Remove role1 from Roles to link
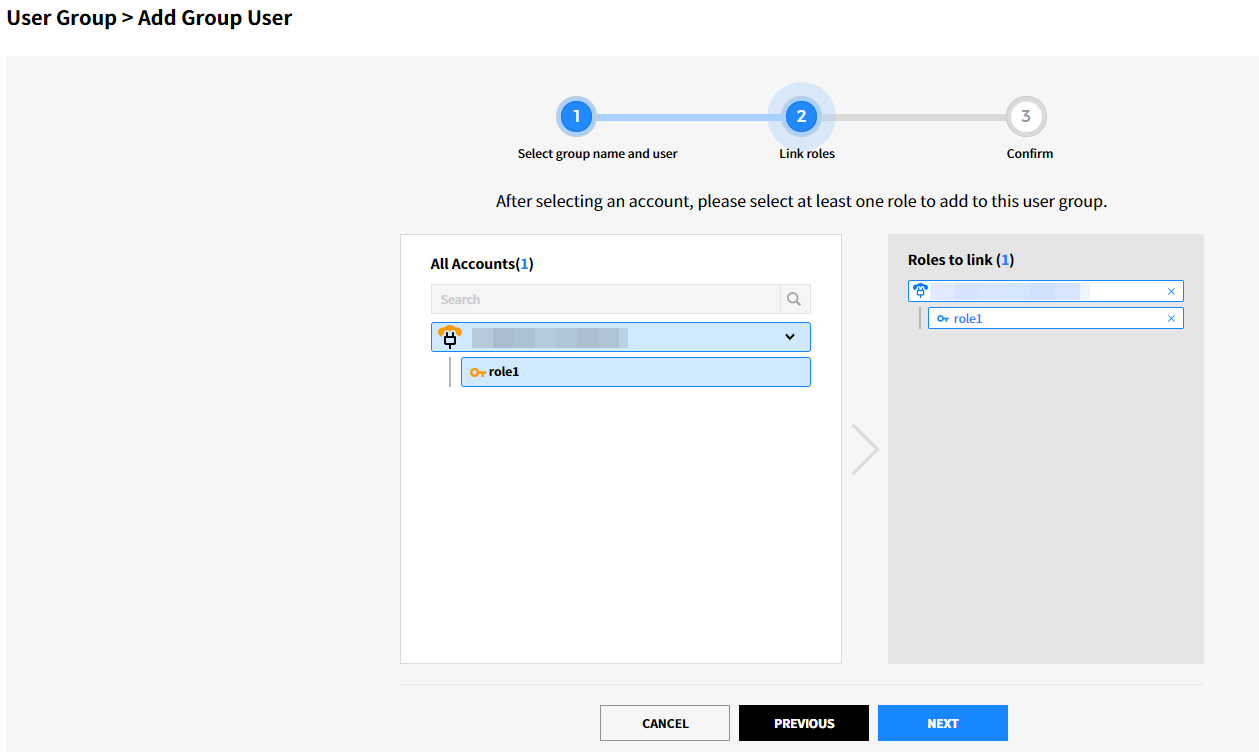The width and height of the screenshot is (1259, 752). click(x=1171, y=318)
